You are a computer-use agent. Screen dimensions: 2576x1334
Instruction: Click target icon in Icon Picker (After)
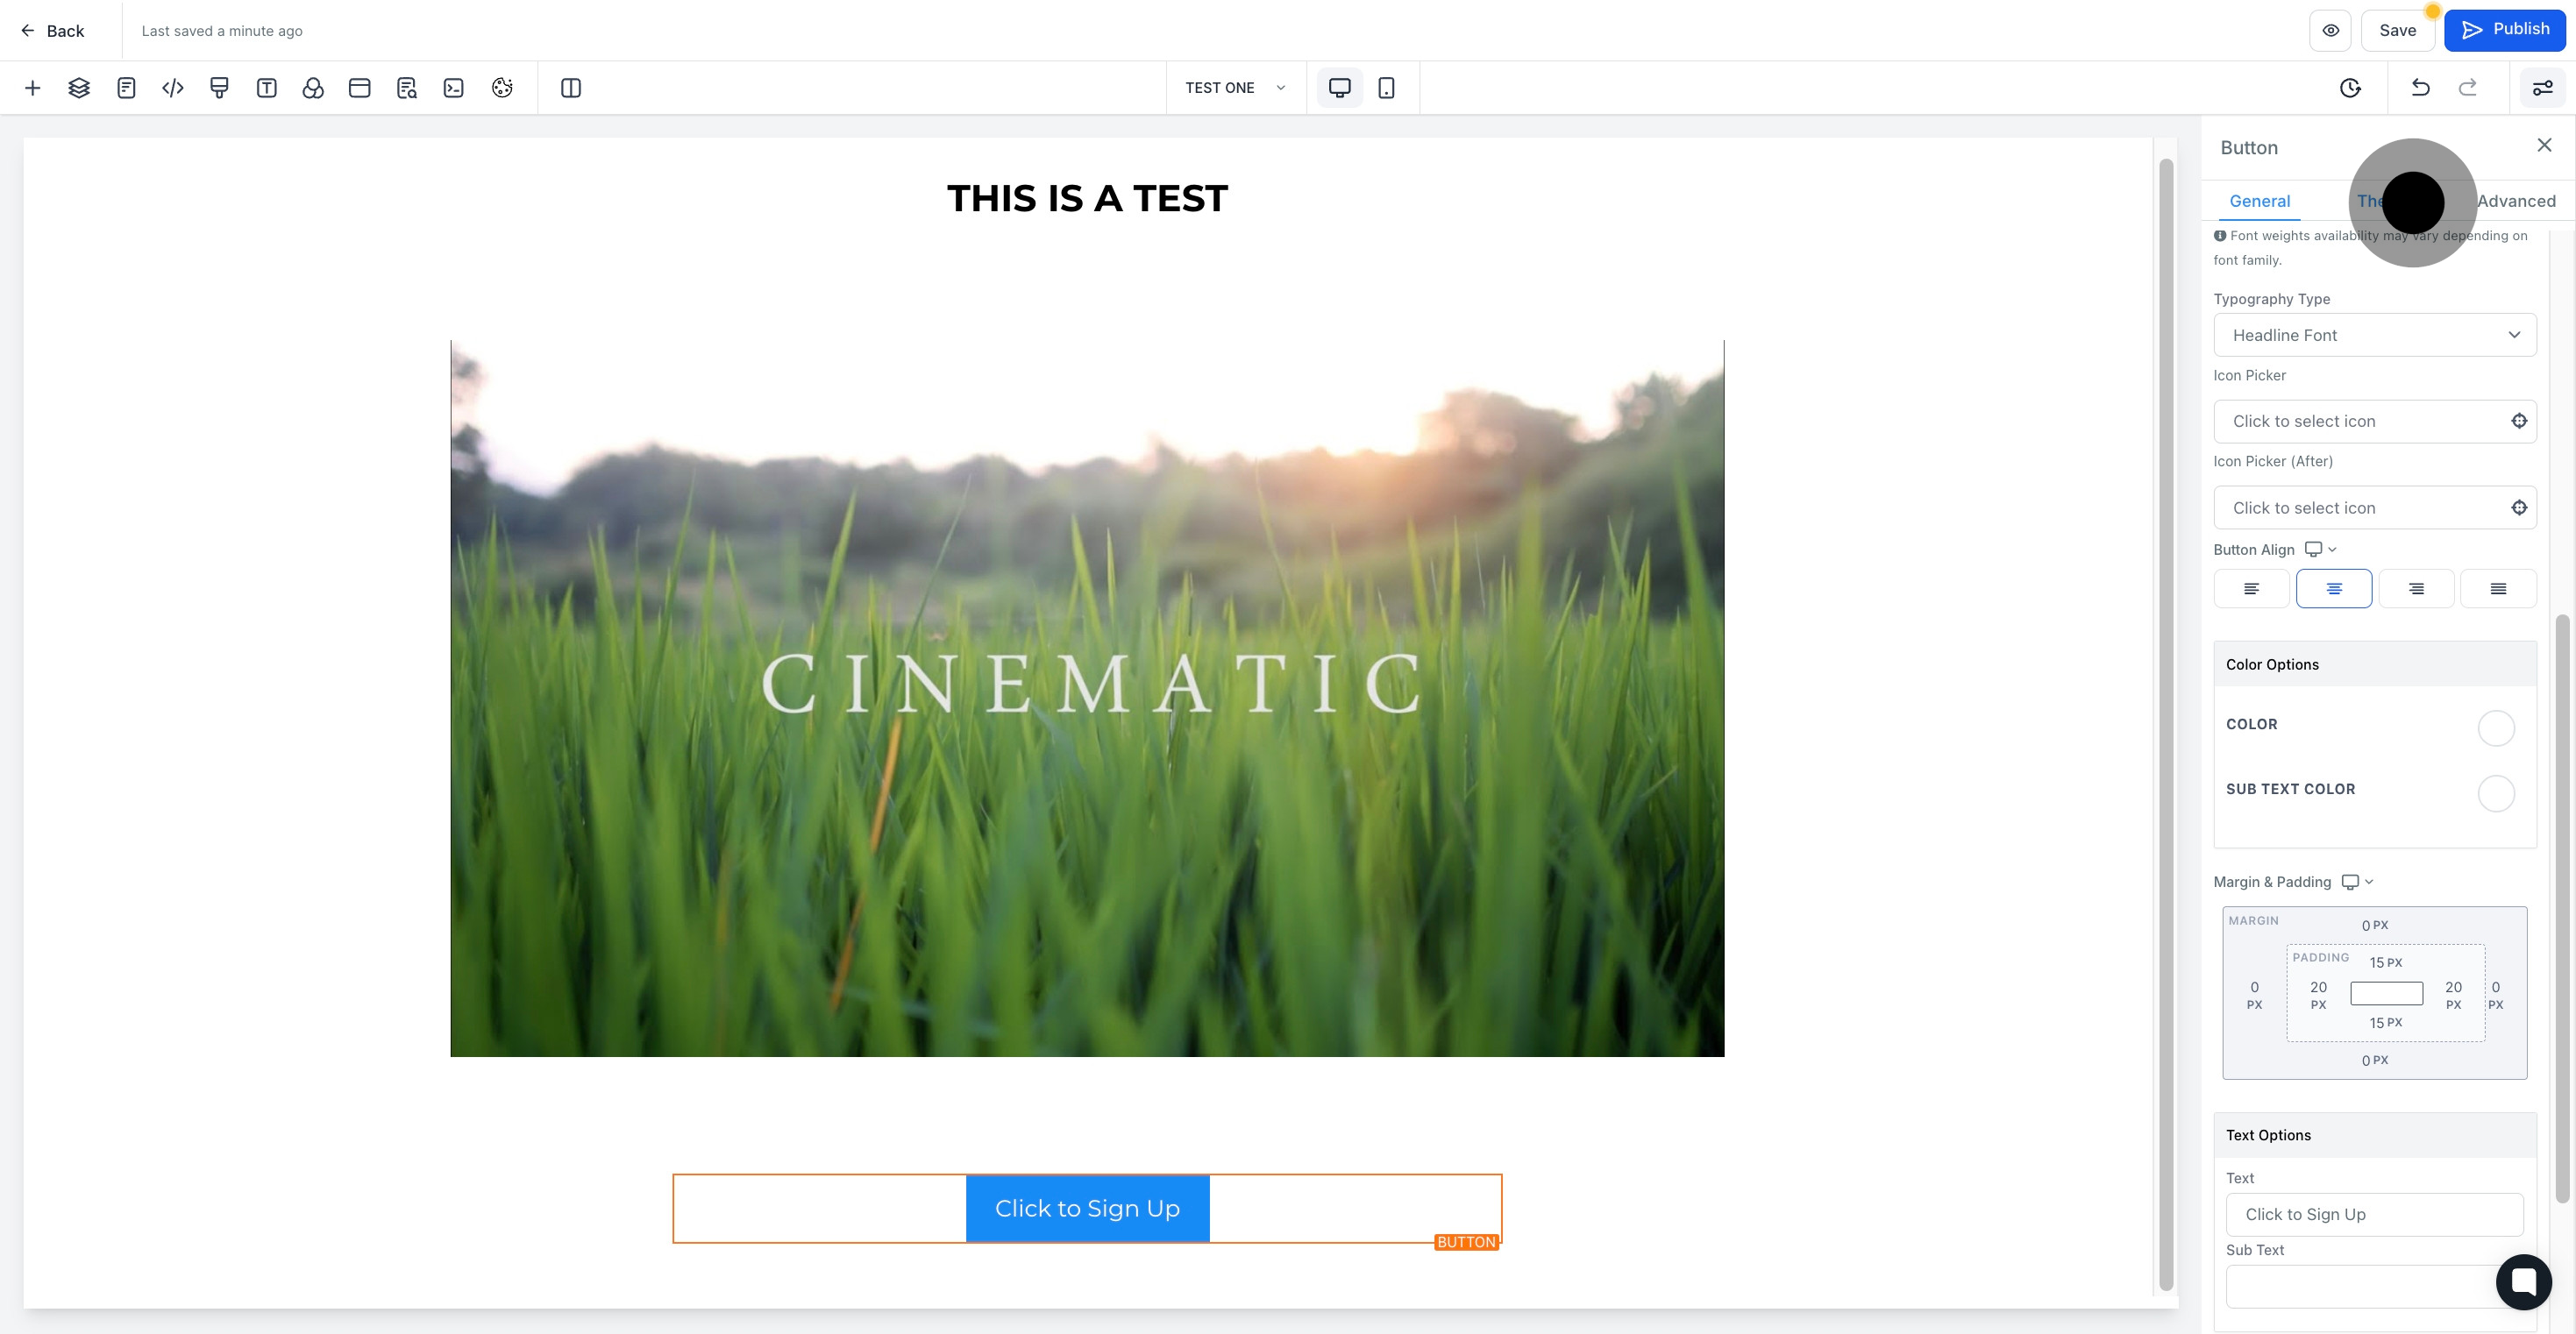[x=2519, y=508]
